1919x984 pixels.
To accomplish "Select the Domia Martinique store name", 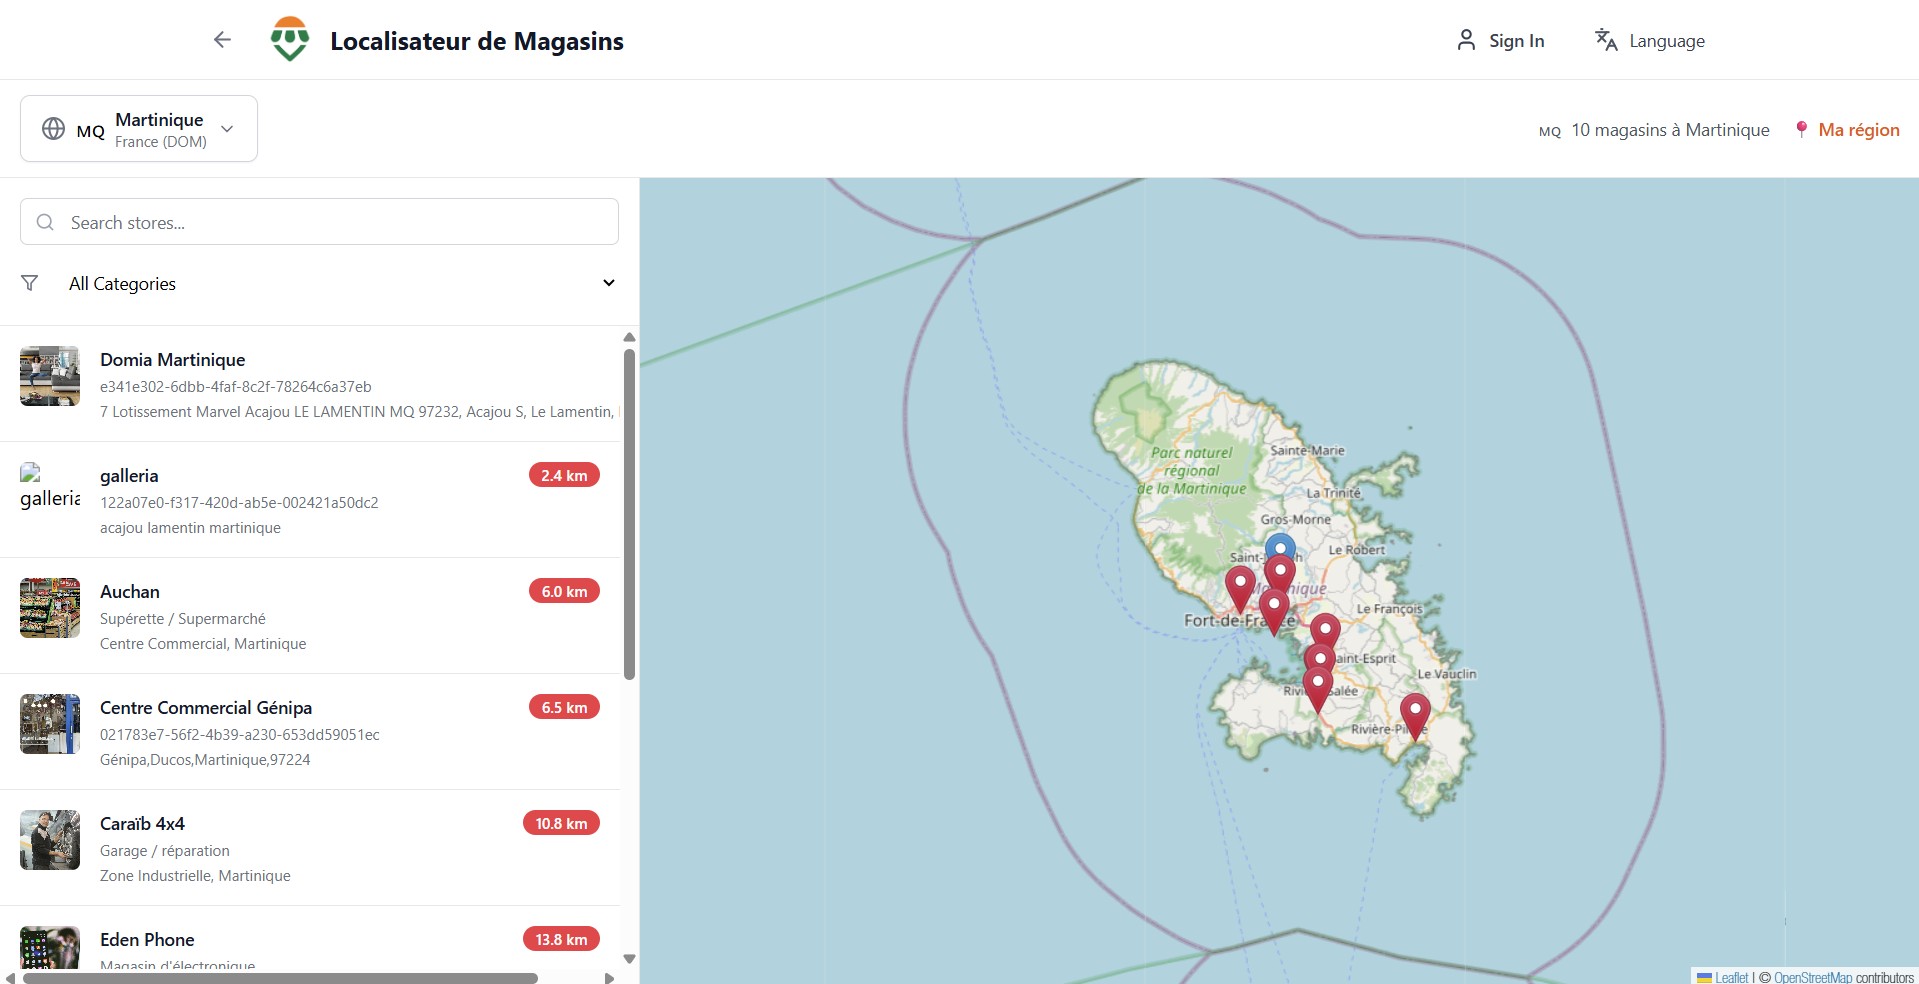I will pos(172,360).
